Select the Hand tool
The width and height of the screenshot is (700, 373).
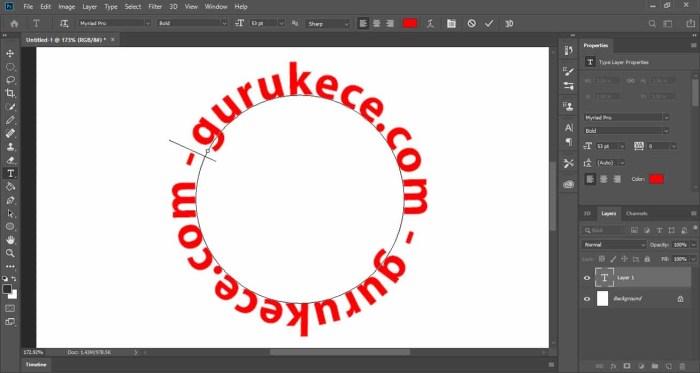coord(10,240)
